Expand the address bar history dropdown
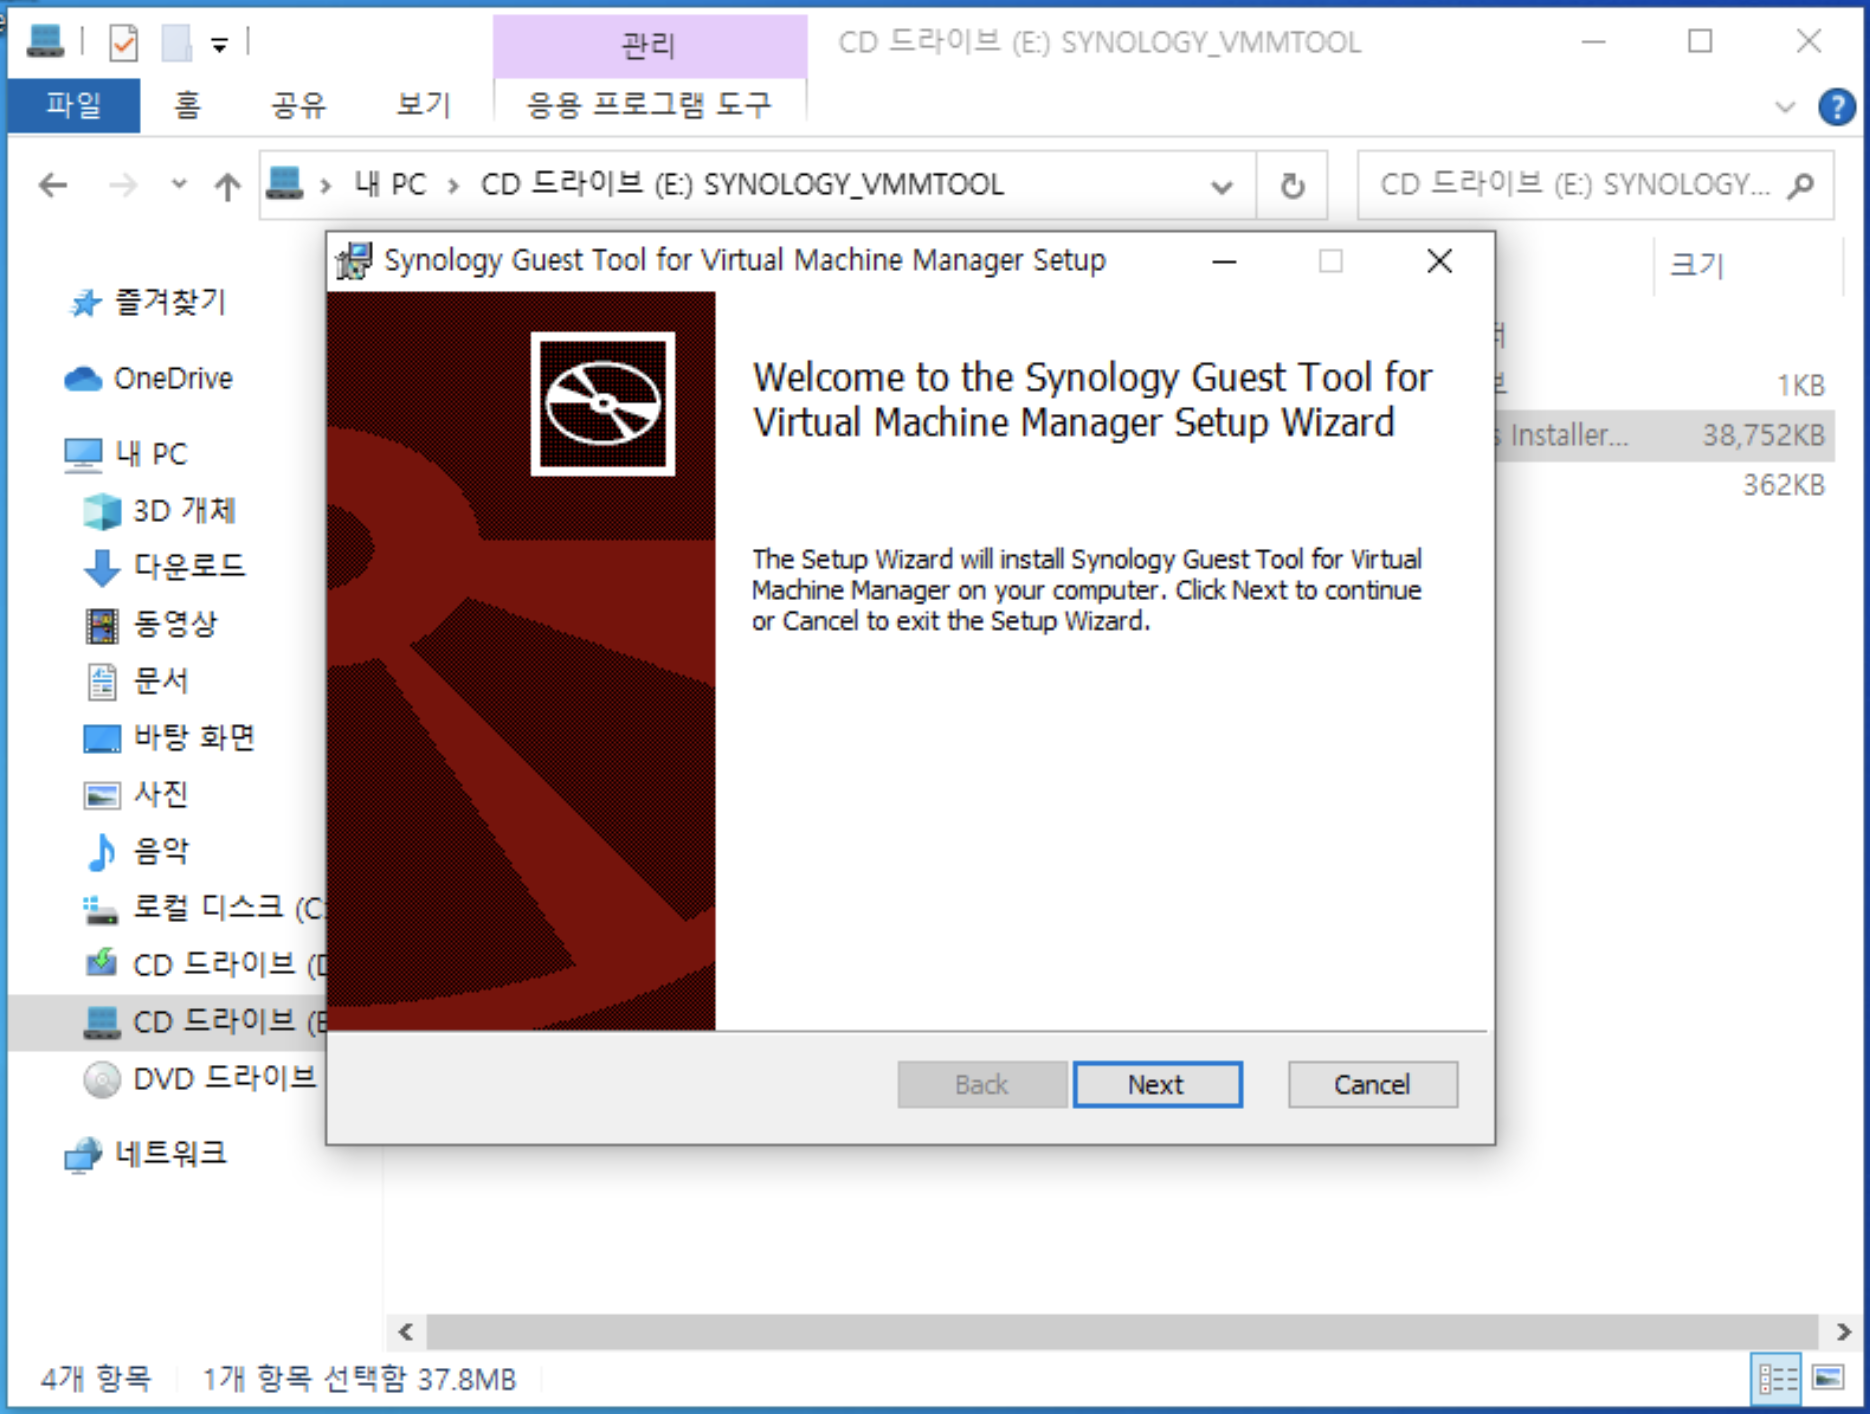 point(1221,186)
